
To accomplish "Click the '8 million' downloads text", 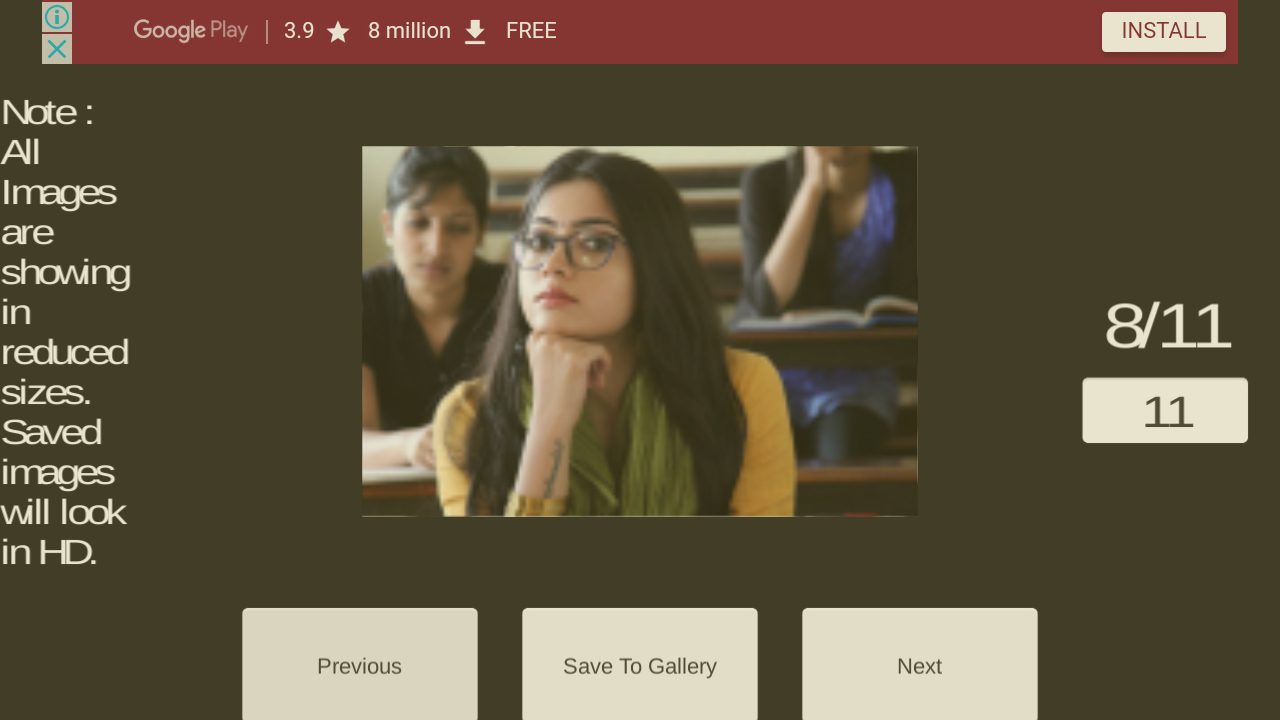I will (x=409, y=31).
